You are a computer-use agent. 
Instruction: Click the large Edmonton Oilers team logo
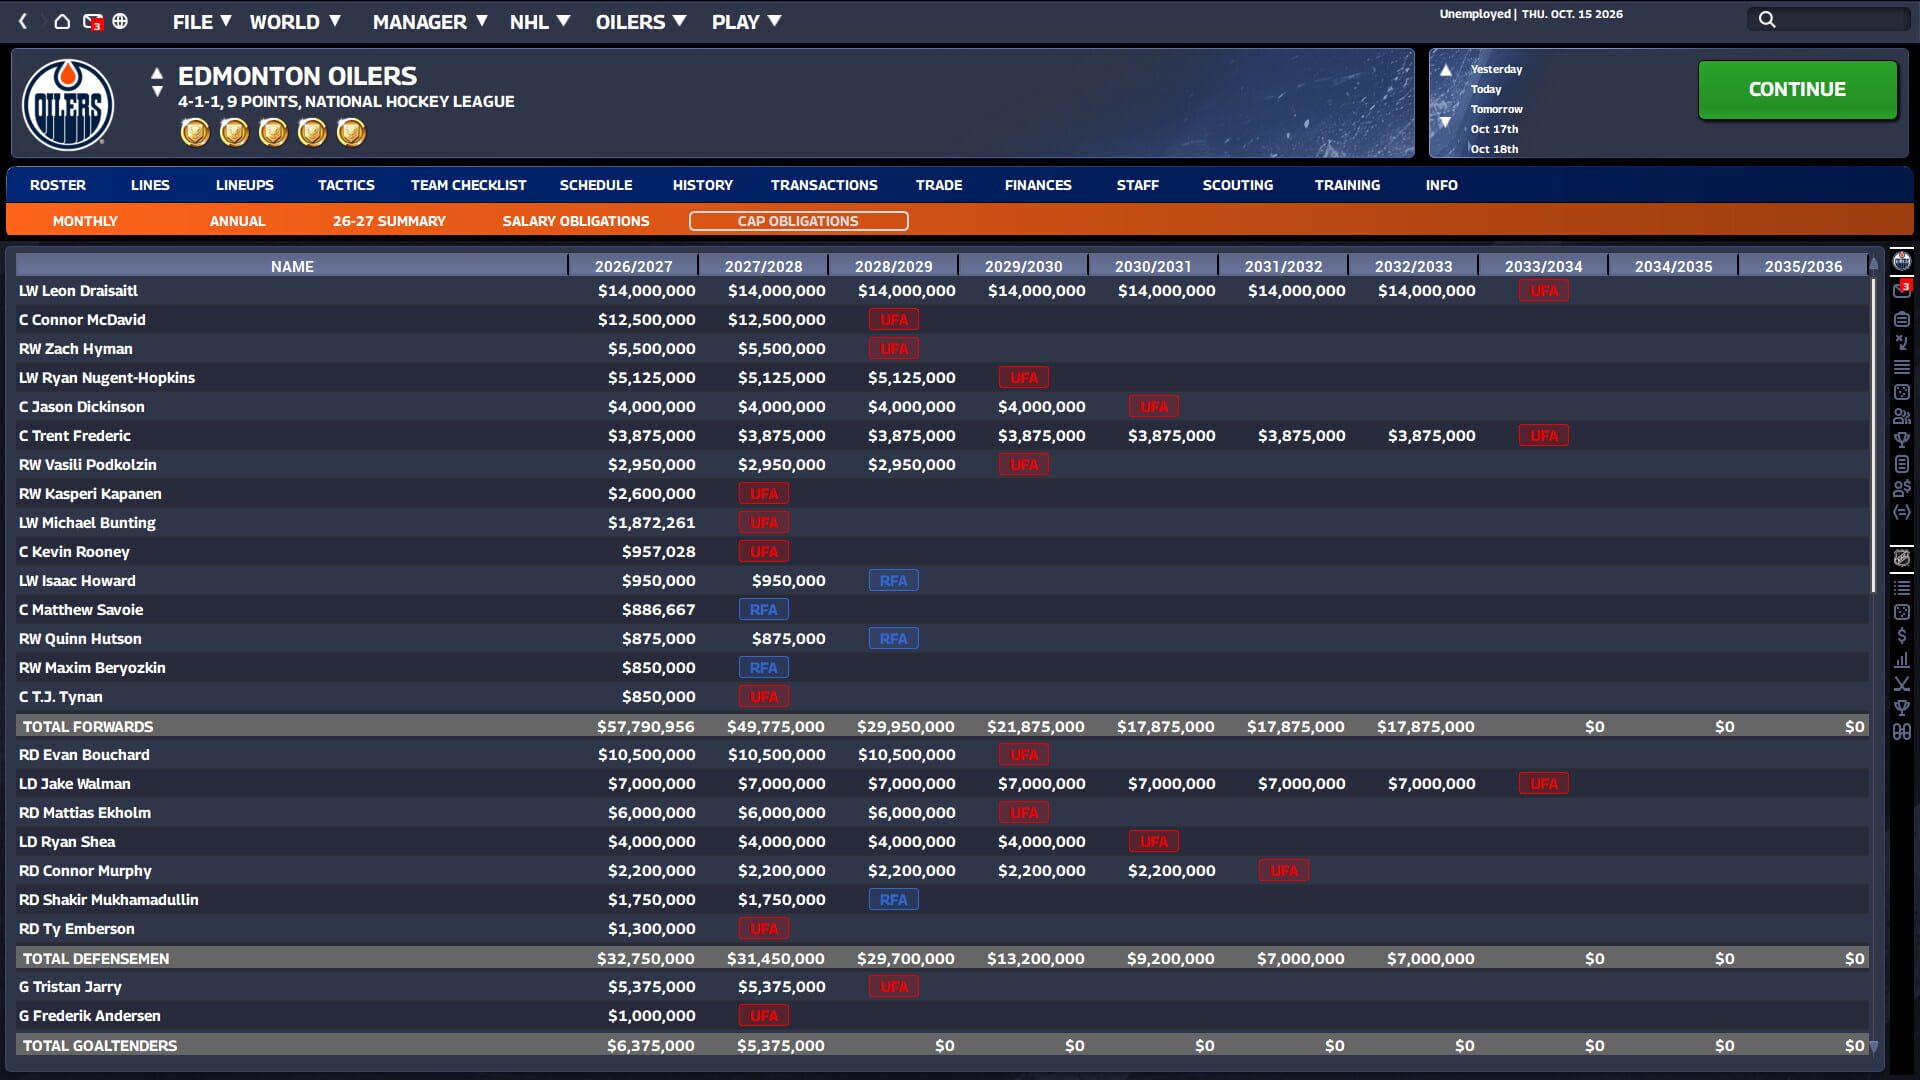tap(68, 104)
